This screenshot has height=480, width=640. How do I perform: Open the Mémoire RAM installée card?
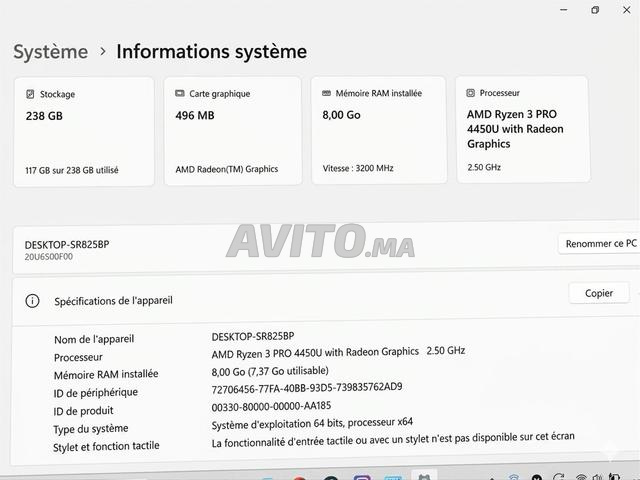click(379, 130)
